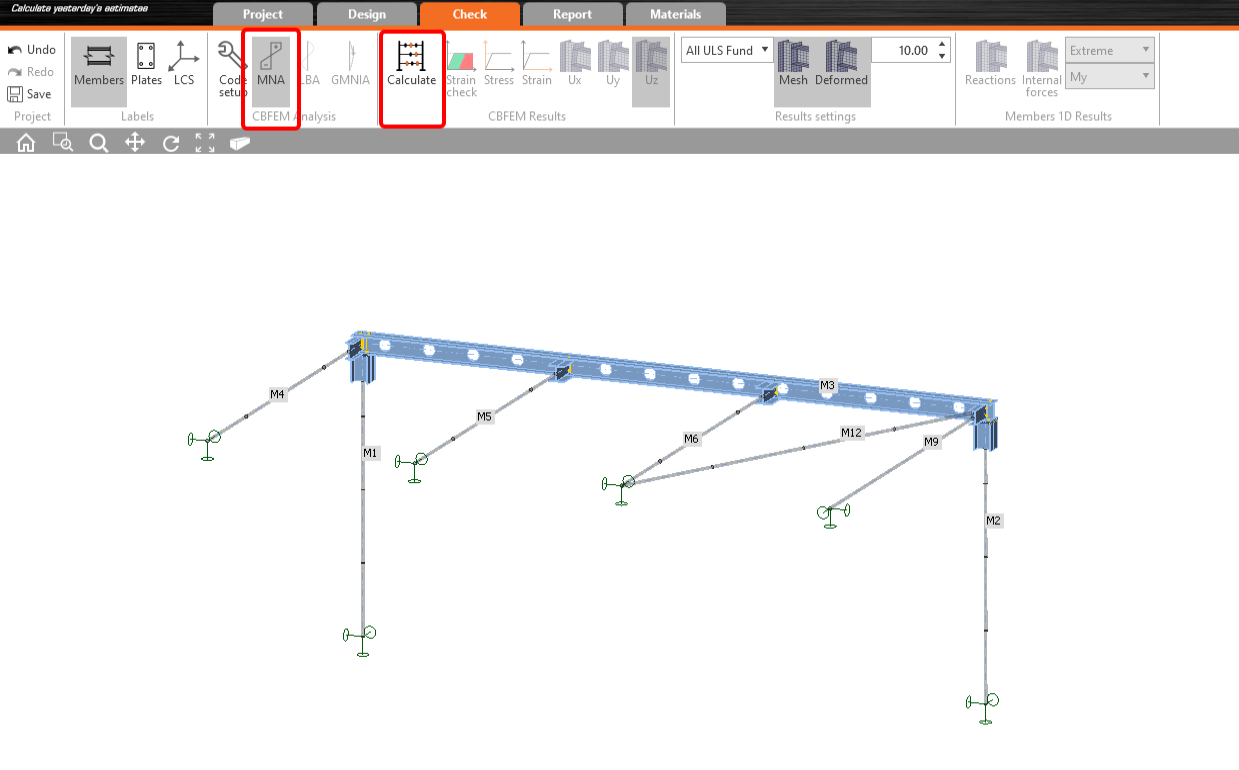Open the My force component dropdown
This screenshot has height=770, width=1239.
[1110, 77]
